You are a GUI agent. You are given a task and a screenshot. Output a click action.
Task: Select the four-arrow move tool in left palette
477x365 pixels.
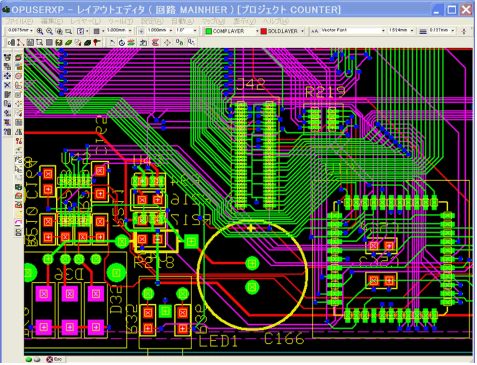(7, 75)
